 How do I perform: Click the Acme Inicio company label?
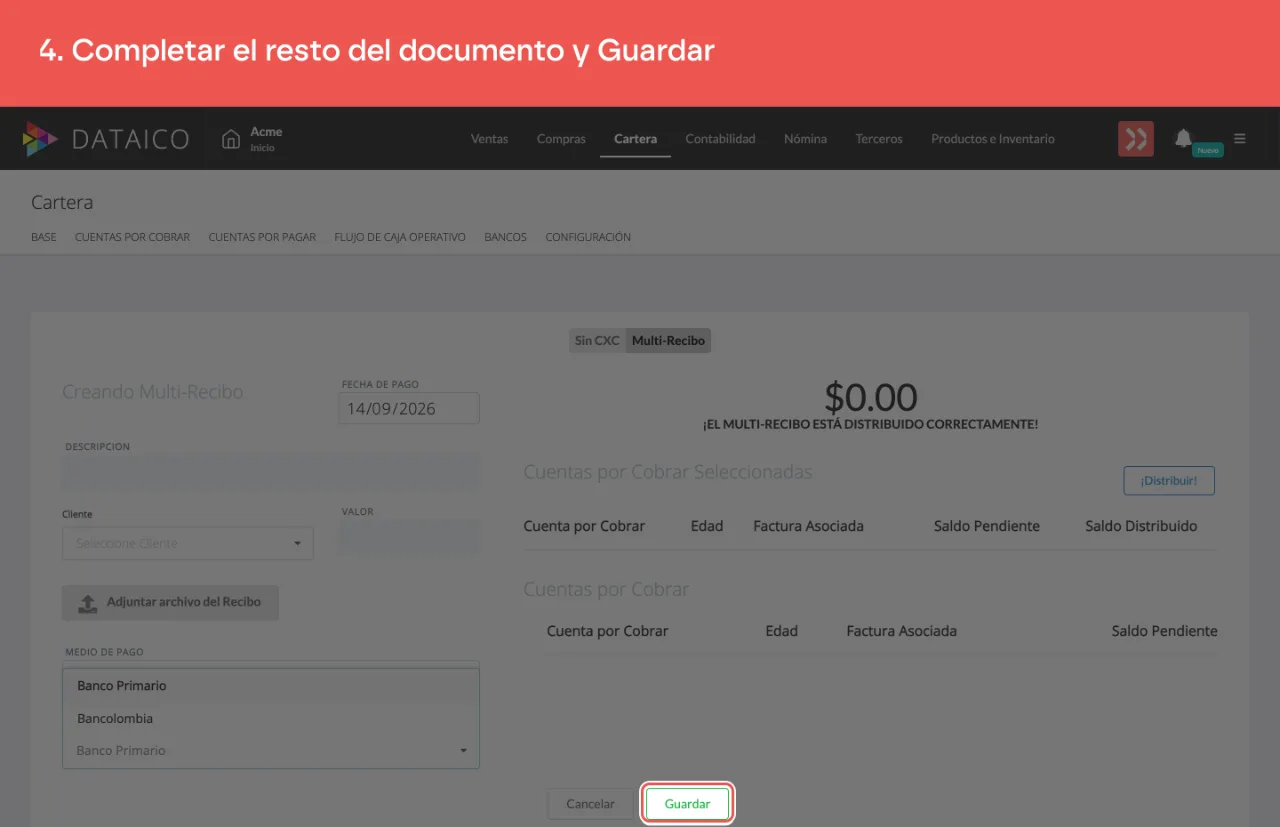[266, 139]
